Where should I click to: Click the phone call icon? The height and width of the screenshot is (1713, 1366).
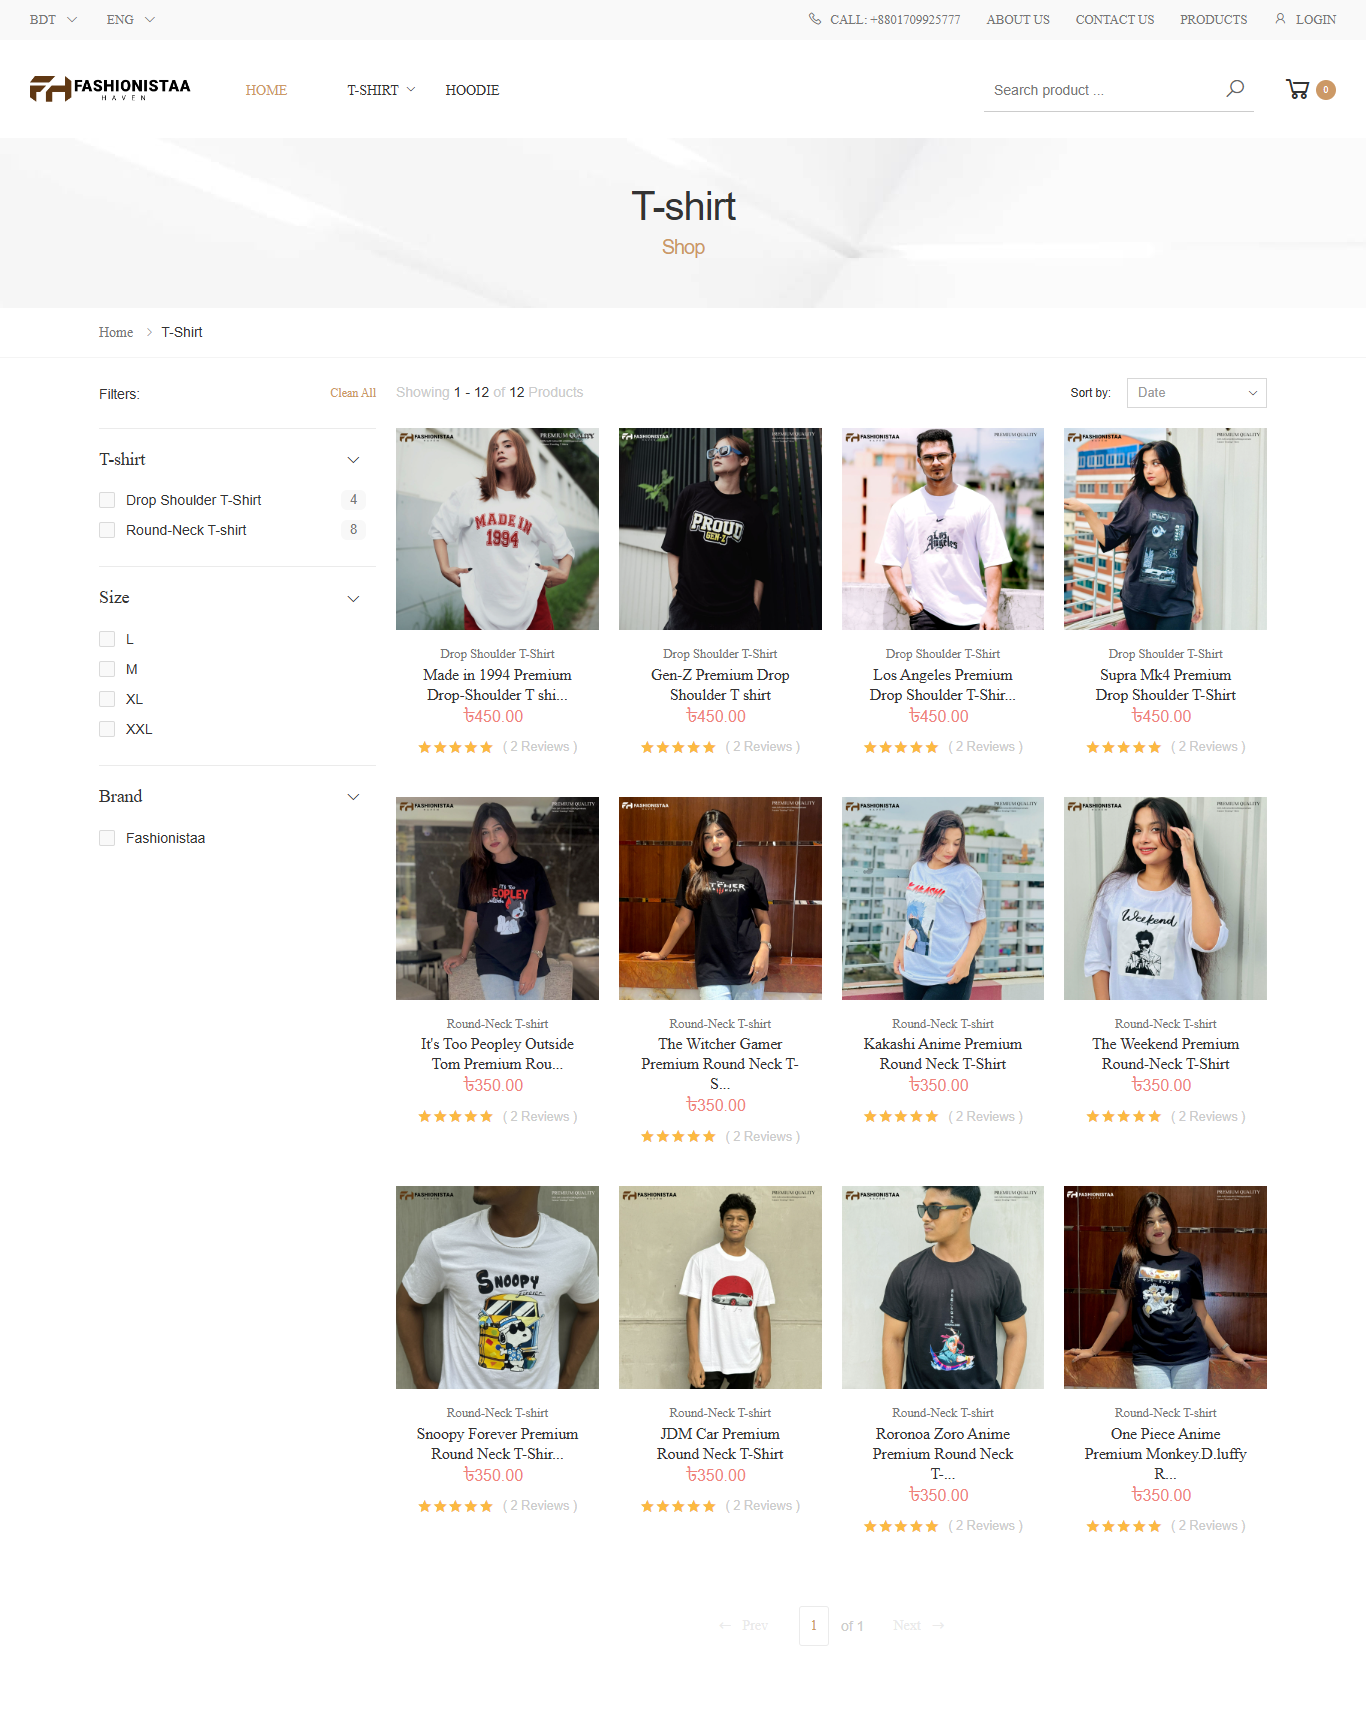(x=815, y=19)
